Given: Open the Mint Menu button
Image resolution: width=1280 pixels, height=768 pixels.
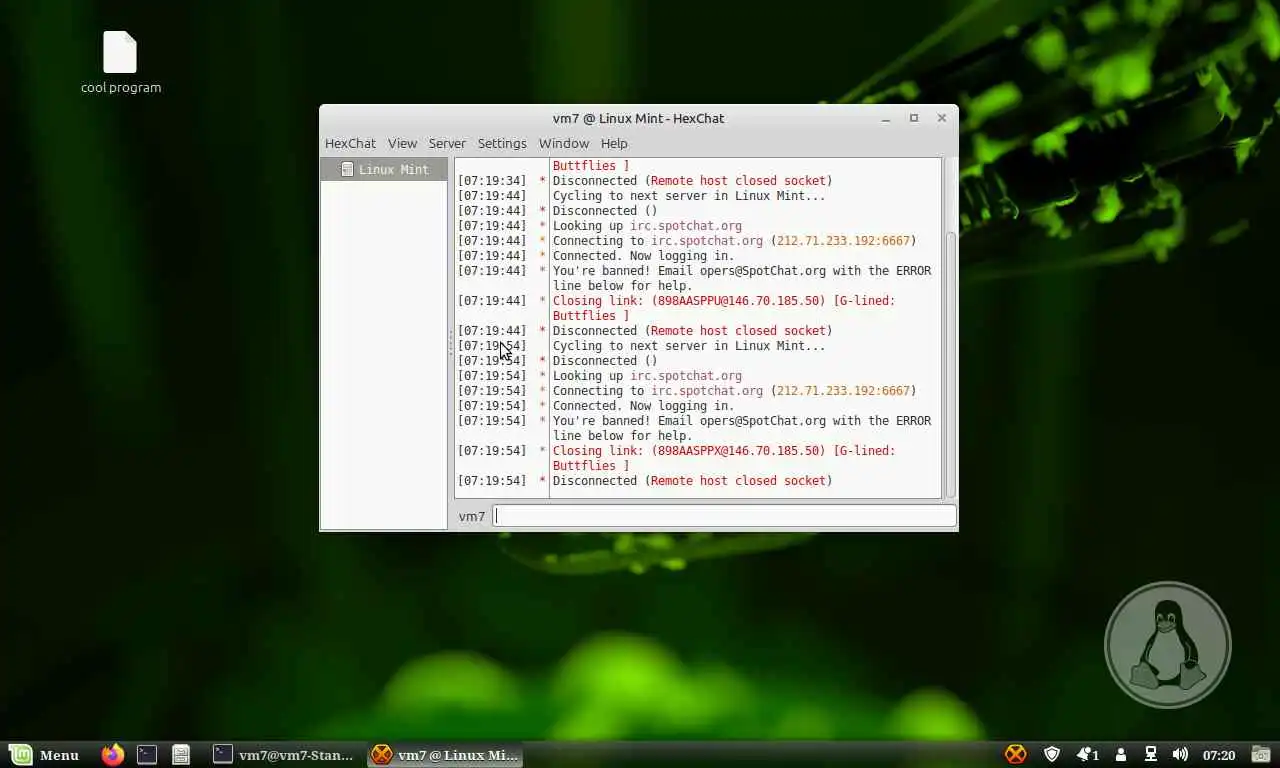Looking at the screenshot, I should pos(44,755).
